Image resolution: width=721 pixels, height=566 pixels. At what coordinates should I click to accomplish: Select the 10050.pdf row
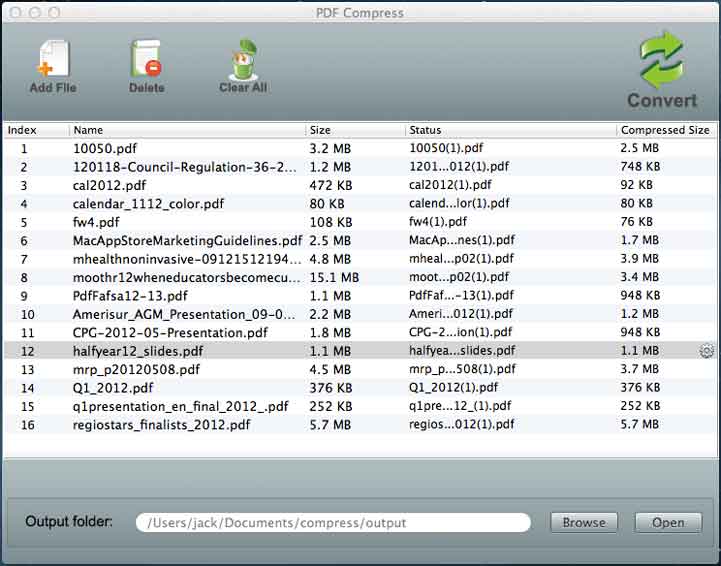coord(360,149)
